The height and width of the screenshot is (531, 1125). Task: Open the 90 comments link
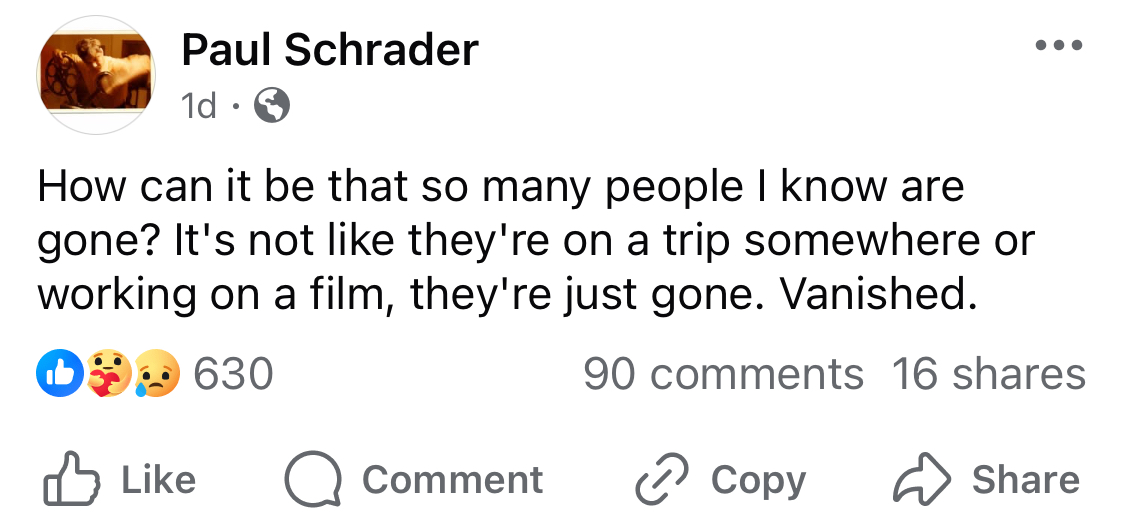pos(723,374)
